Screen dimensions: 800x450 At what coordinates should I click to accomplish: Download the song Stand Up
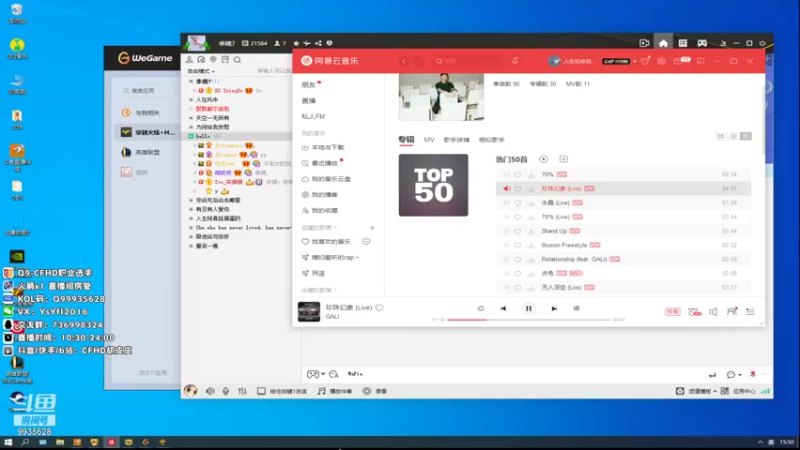[x=531, y=231]
